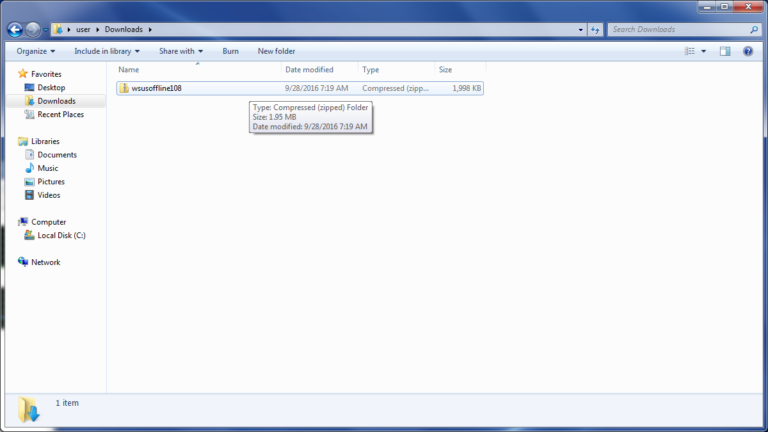Open the view options dropdown arrow
The height and width of the screenshot is (432, 768).
coord(704,51)
